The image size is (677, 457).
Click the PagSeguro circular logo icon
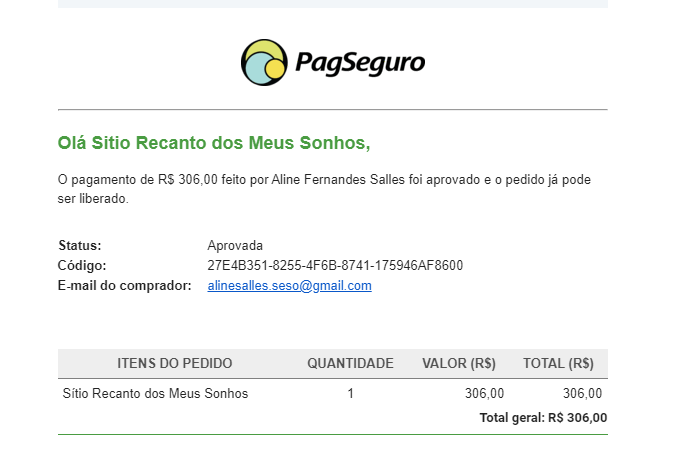(264, 63)
